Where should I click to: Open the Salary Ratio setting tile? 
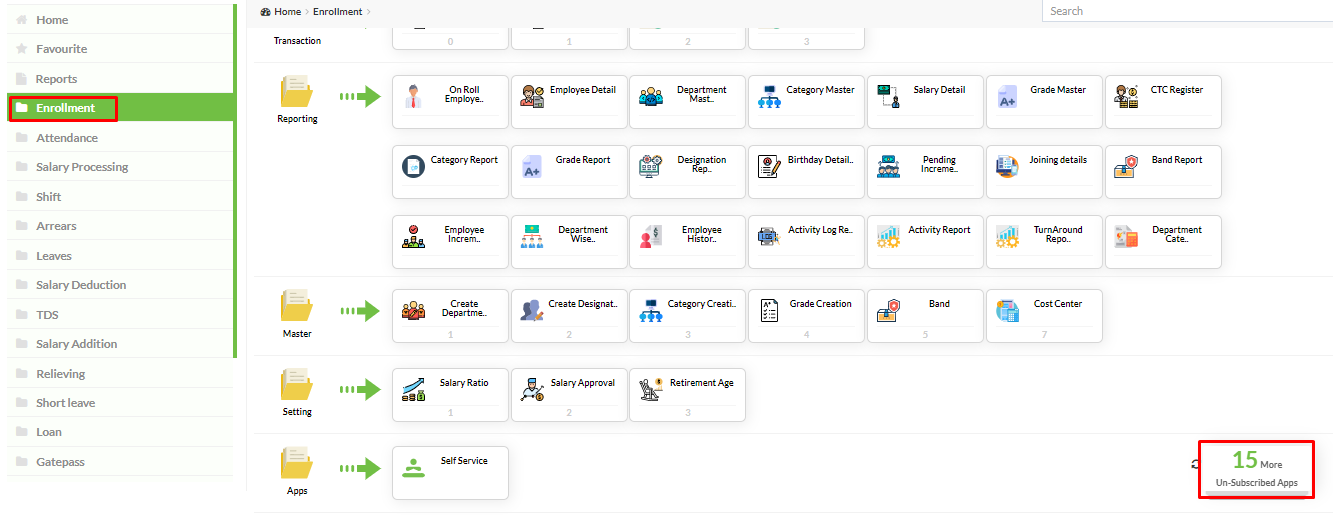click(x=451, y=395)
